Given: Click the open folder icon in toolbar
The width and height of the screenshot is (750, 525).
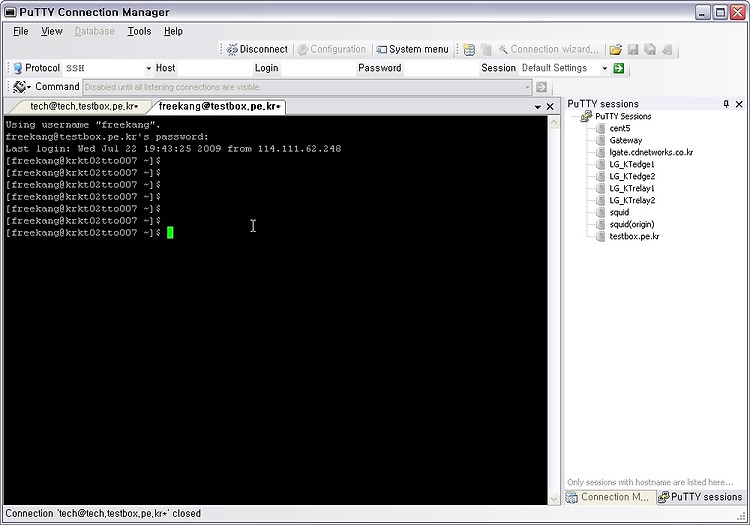Looking at the screenshot, I should (616, 49).
